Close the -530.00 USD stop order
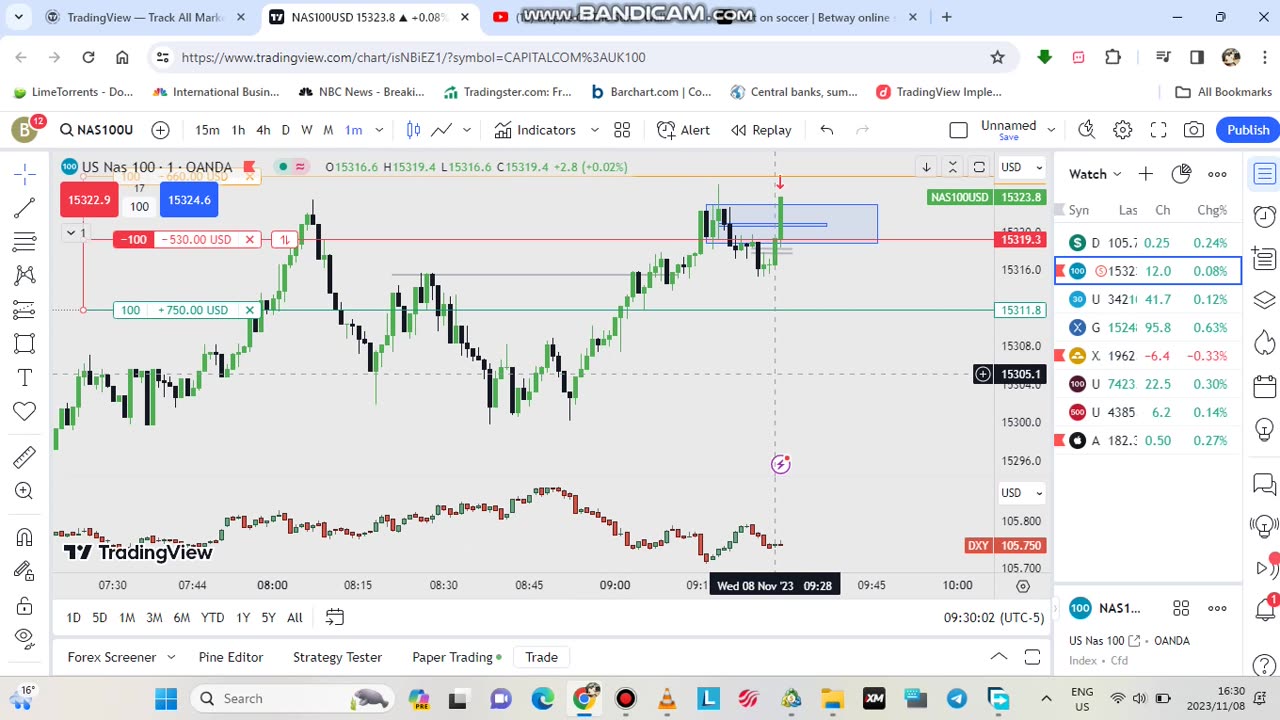The image size is (1280, 720). [x=250, y=239]
